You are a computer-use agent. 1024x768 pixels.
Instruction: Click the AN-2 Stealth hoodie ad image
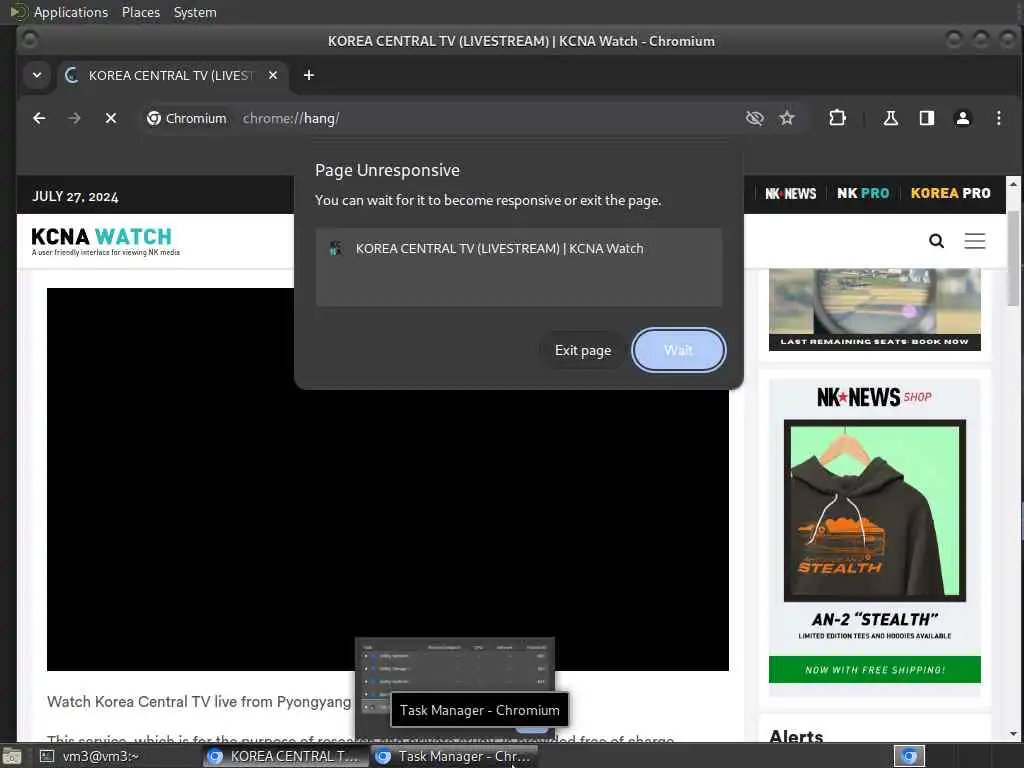[x=874, y=510]
